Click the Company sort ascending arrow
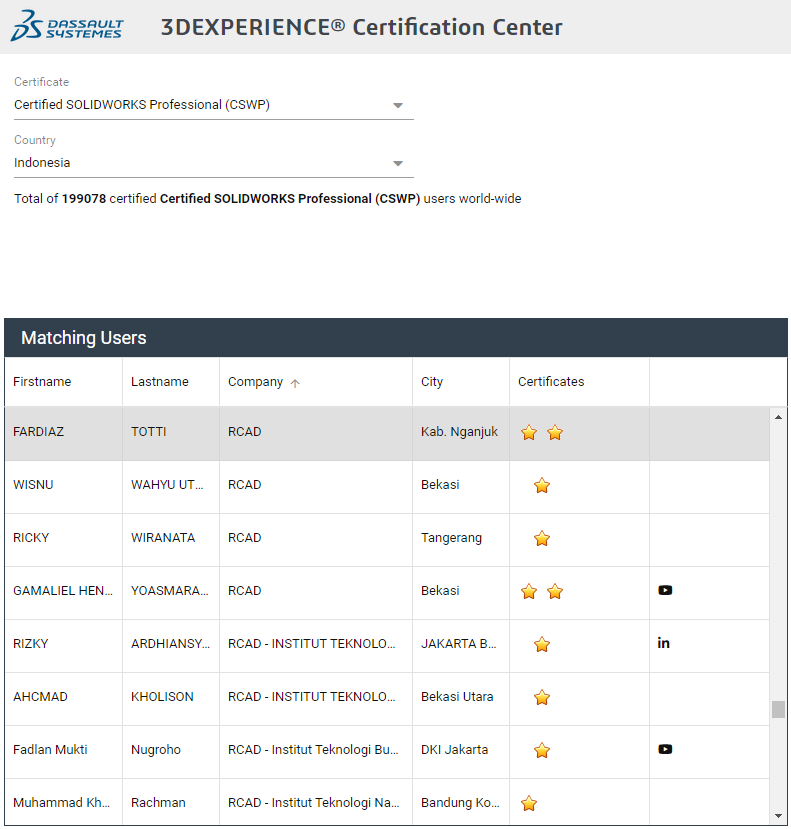 click(x=295, y=383)
